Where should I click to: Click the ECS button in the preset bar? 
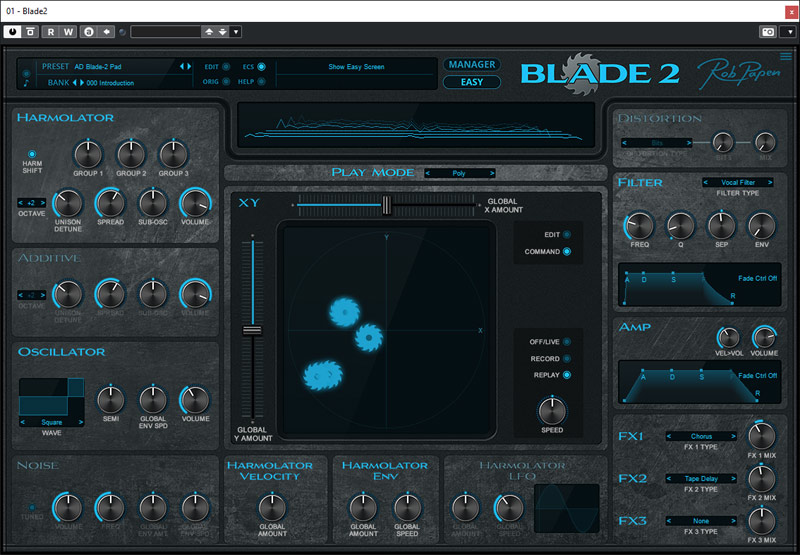coord(261,67)
